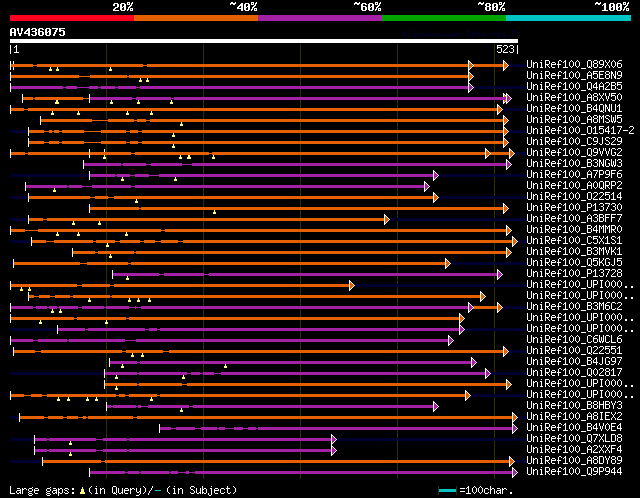Screen dimensions: 640x498
Task: Click the white query sequence bar
Action: pyautogui.click(x=264, y=41)
